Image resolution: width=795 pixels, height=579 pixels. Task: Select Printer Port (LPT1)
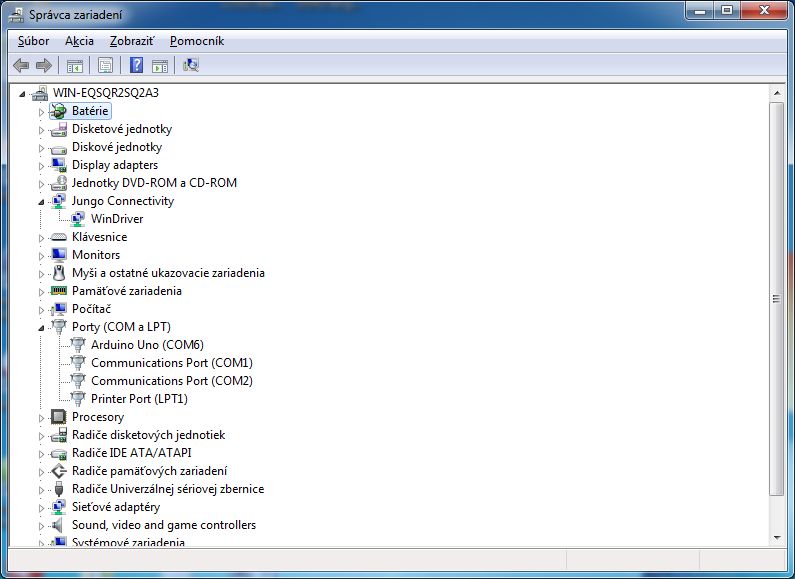(139, 399)
